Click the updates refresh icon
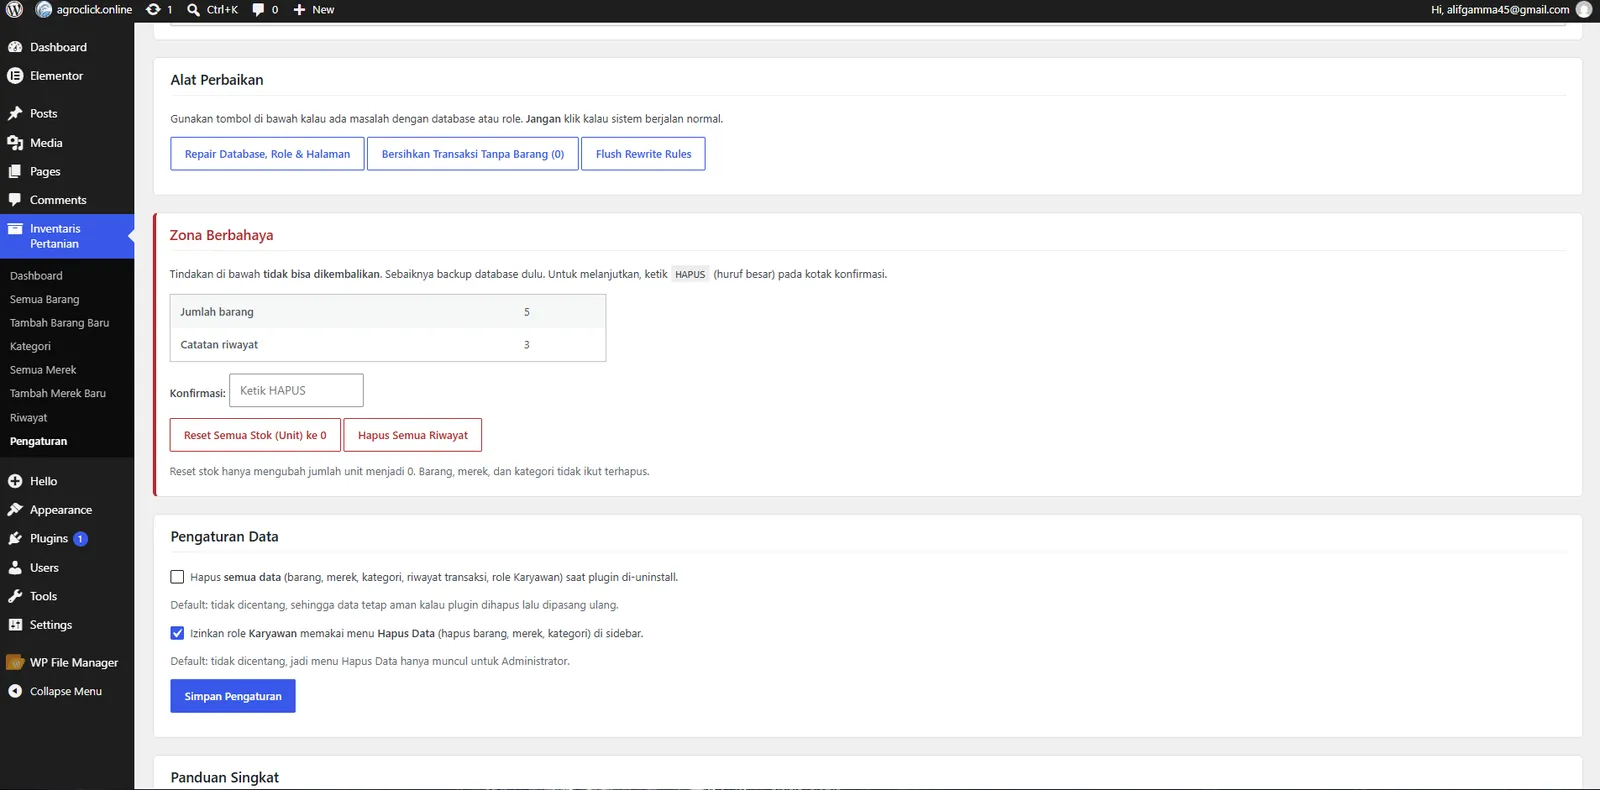 (x=153, y=9)
